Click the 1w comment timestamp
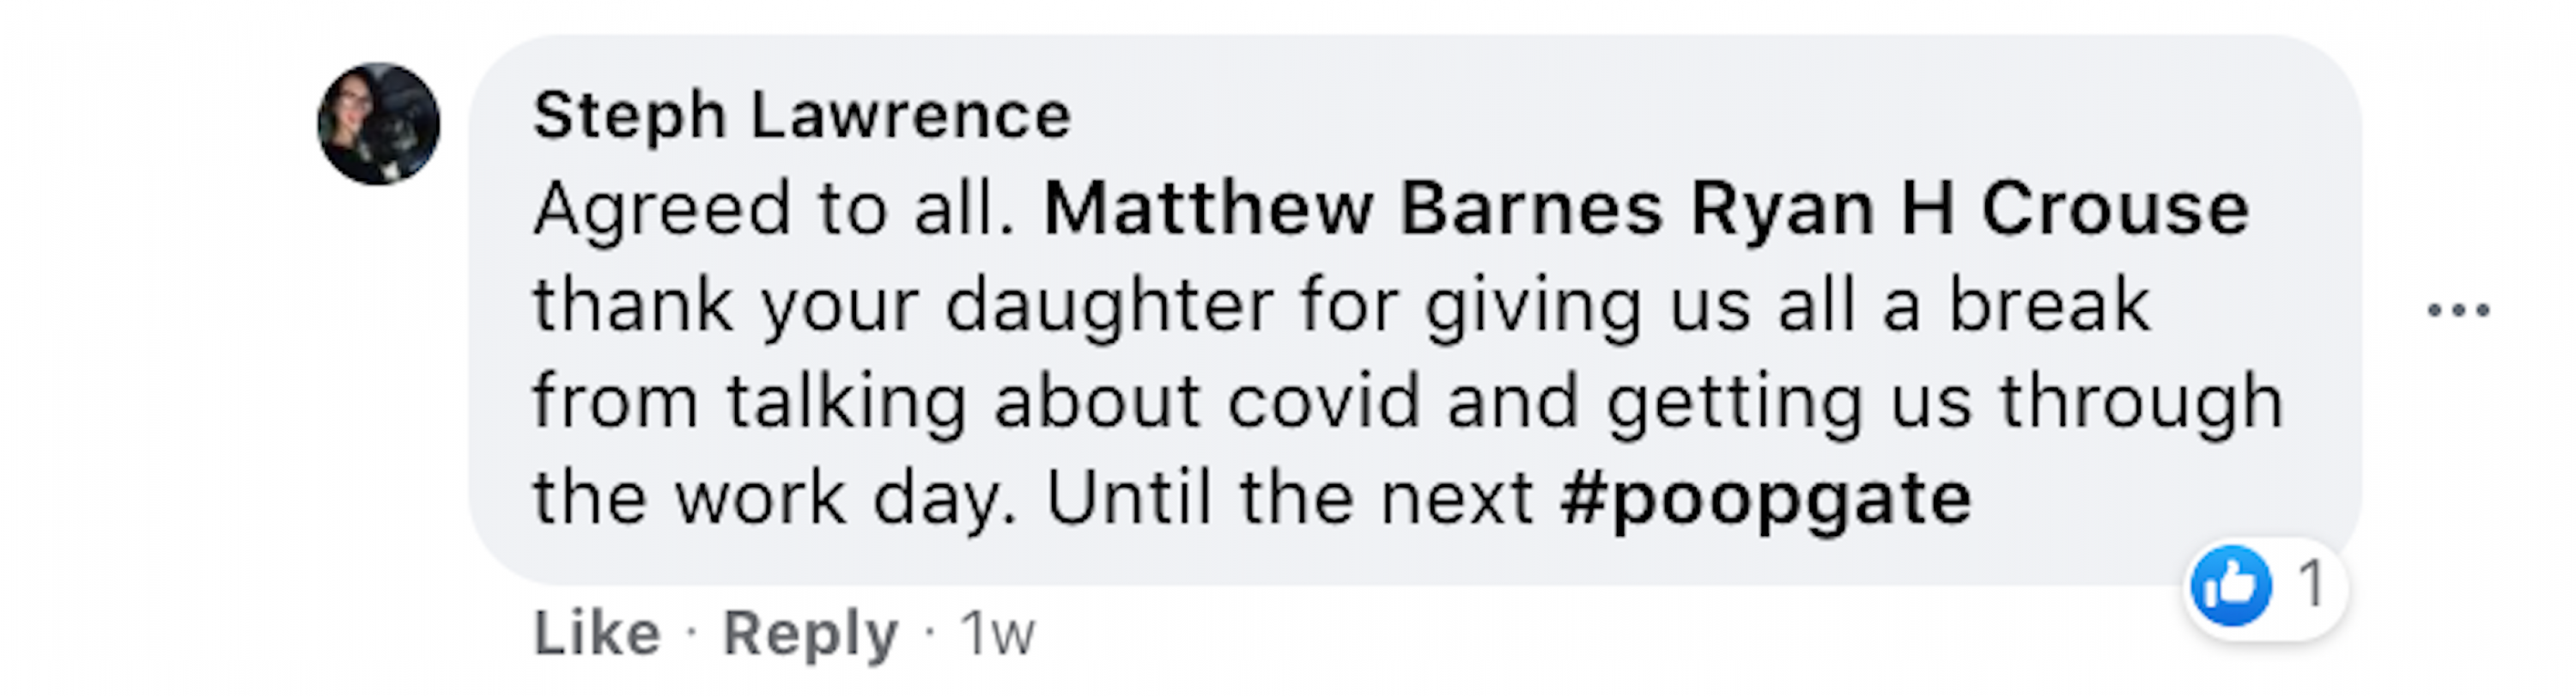 click(x=996, y=633)
